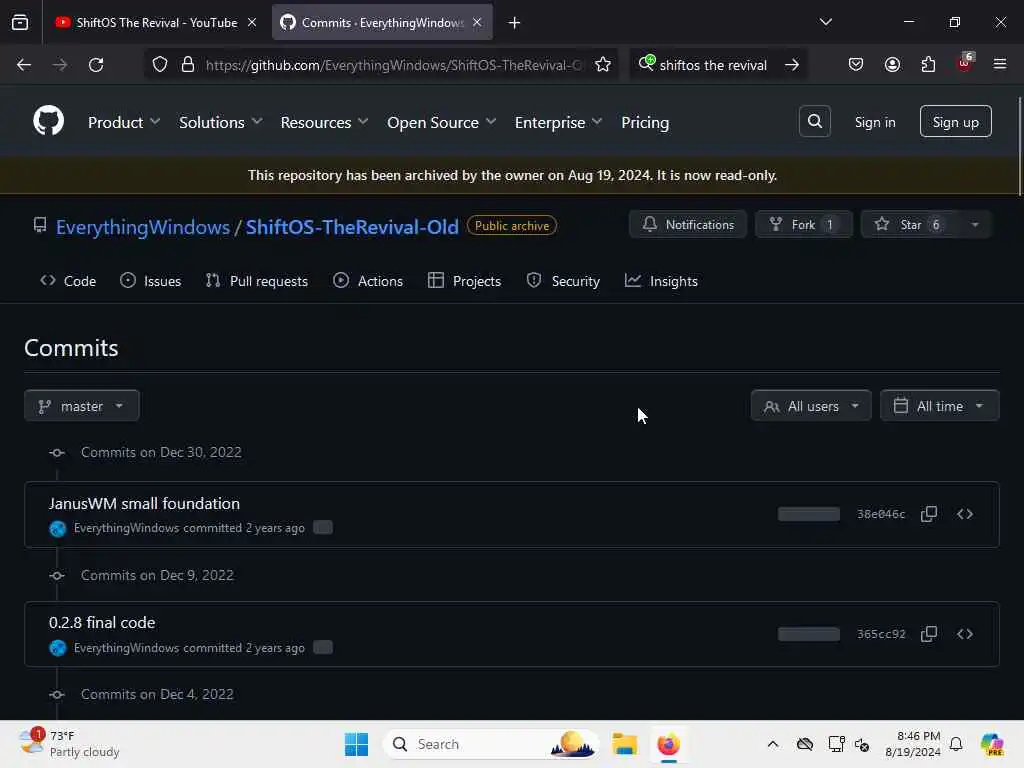Open Firefox account icon
The image size is (1024, 768).
892,65
